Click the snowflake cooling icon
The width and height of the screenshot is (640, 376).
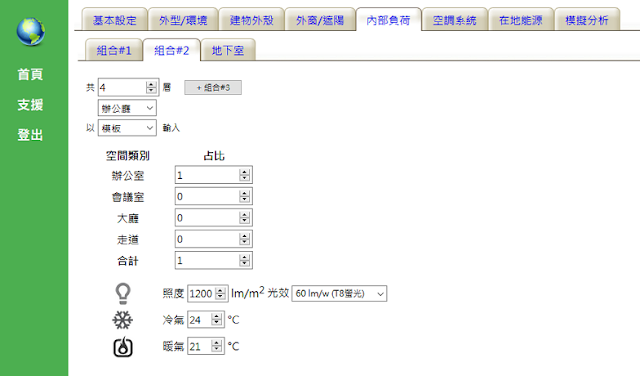pyautogui.click(x=122, y=320)
